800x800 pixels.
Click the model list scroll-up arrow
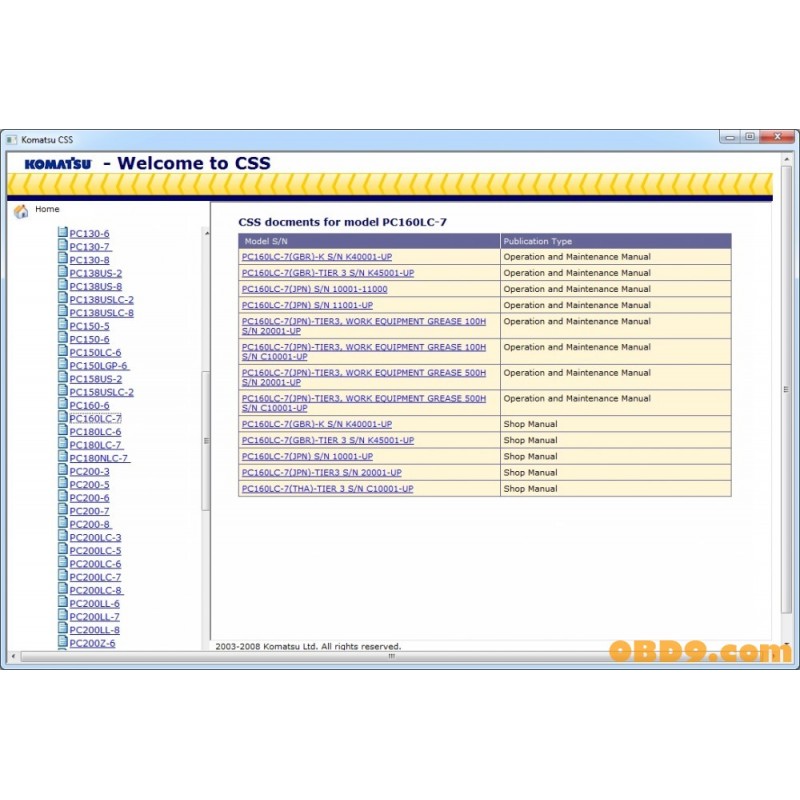(207, 233)
